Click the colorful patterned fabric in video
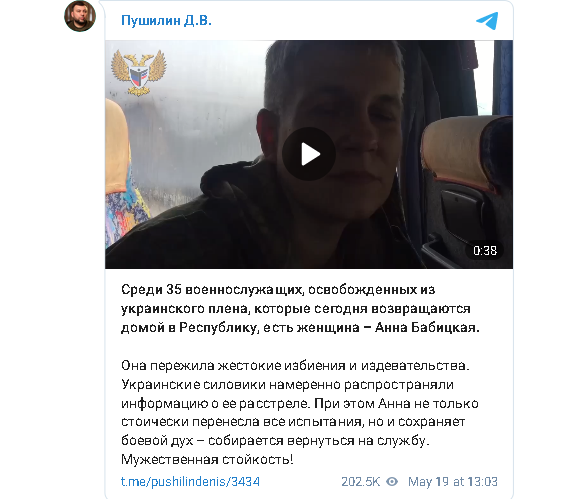Viewport: 575px width, 499px height. click(125, 214)
